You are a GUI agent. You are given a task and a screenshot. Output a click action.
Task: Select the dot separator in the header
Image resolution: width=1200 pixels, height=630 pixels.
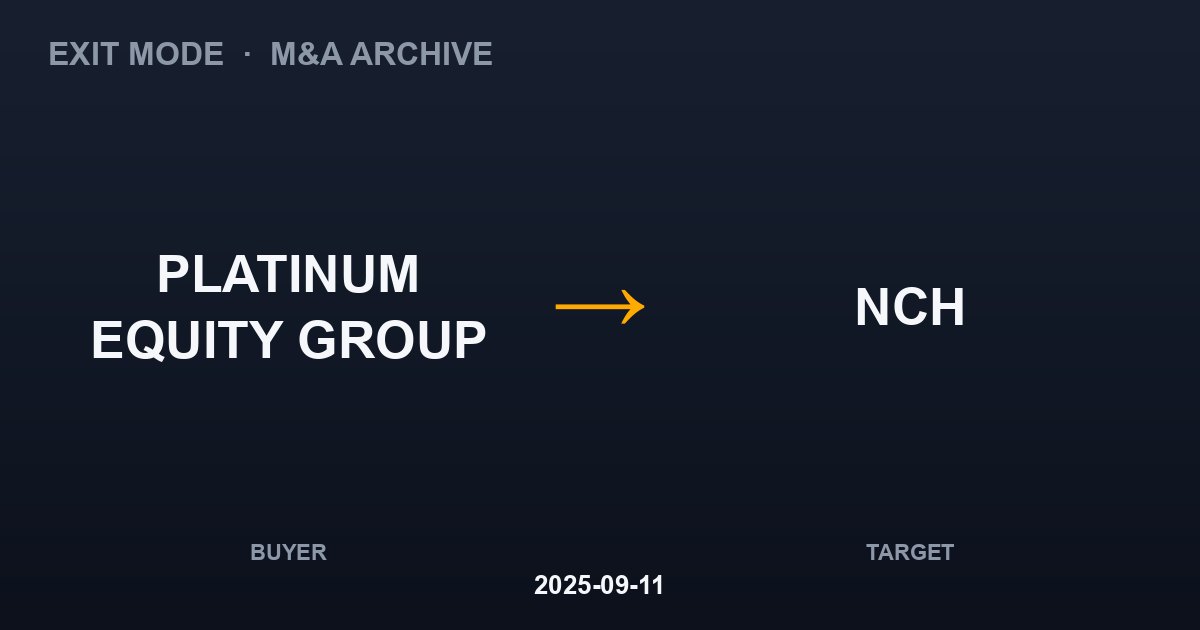(x=247, y=54)
